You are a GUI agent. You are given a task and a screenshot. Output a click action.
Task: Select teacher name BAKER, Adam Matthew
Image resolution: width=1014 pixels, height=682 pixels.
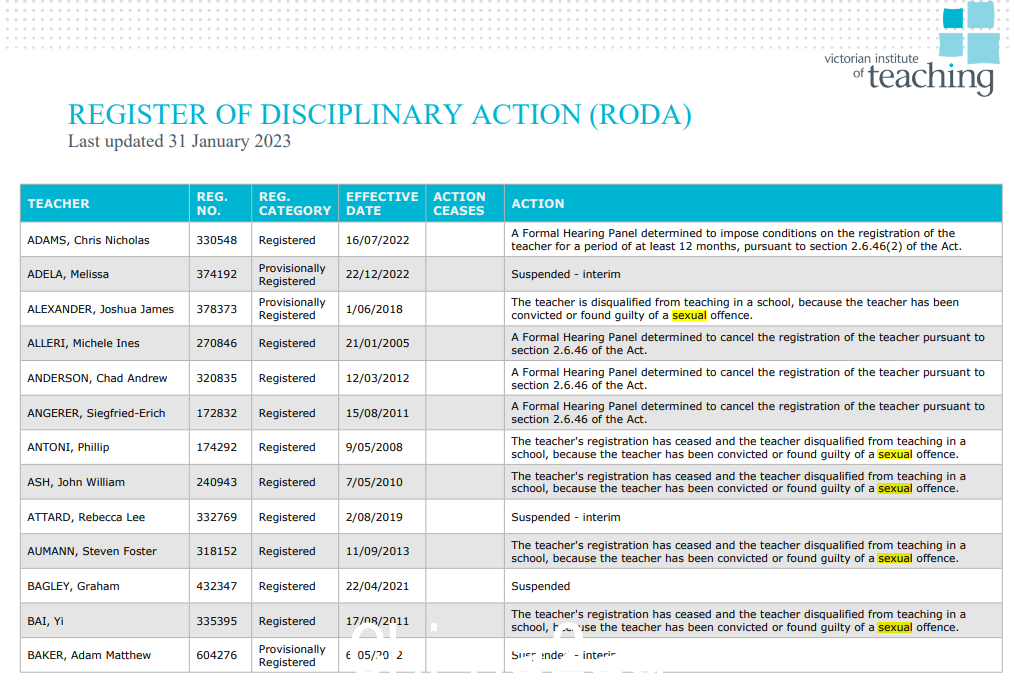pos(89,655)
